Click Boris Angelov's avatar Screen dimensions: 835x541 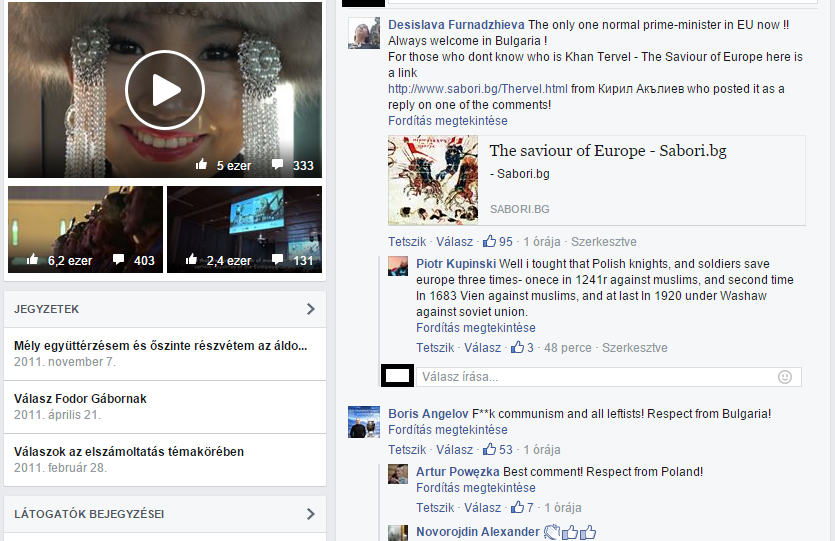point(364,422)
